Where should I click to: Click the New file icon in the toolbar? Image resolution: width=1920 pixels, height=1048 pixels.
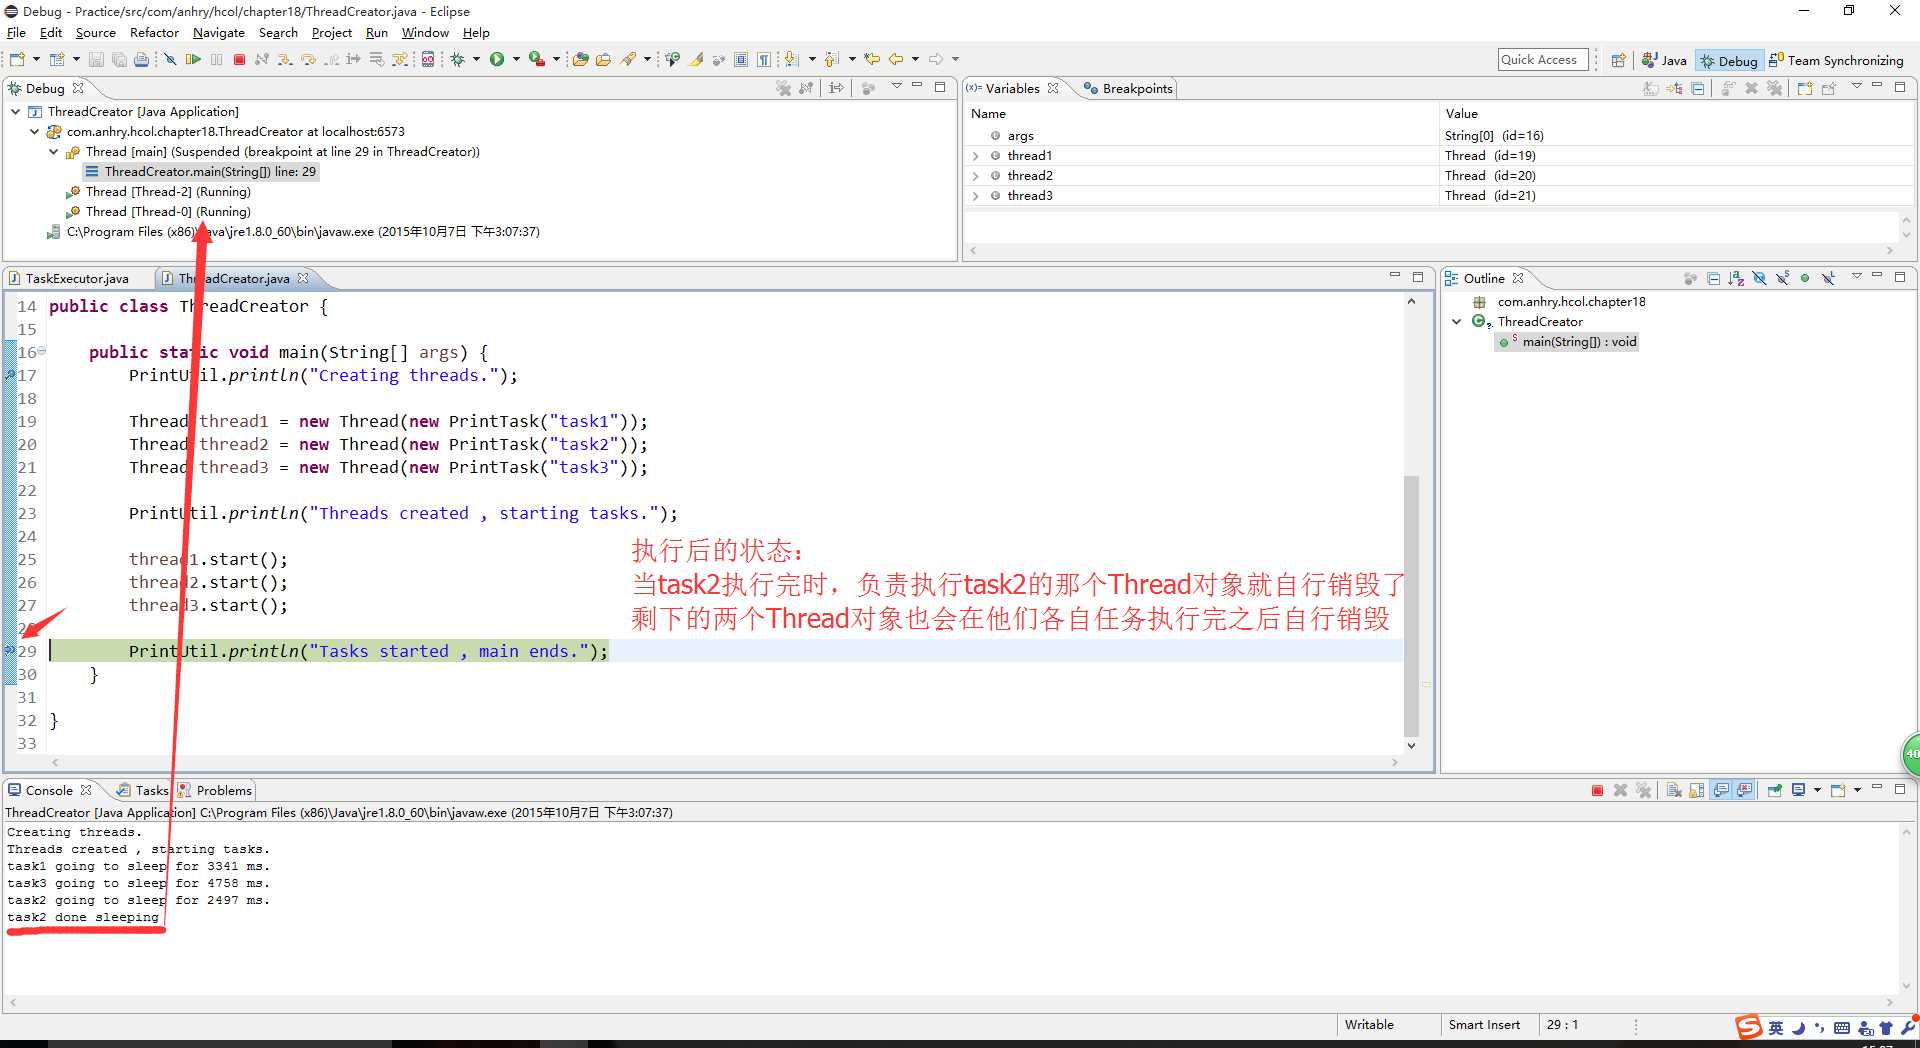(x=17, y=60)
